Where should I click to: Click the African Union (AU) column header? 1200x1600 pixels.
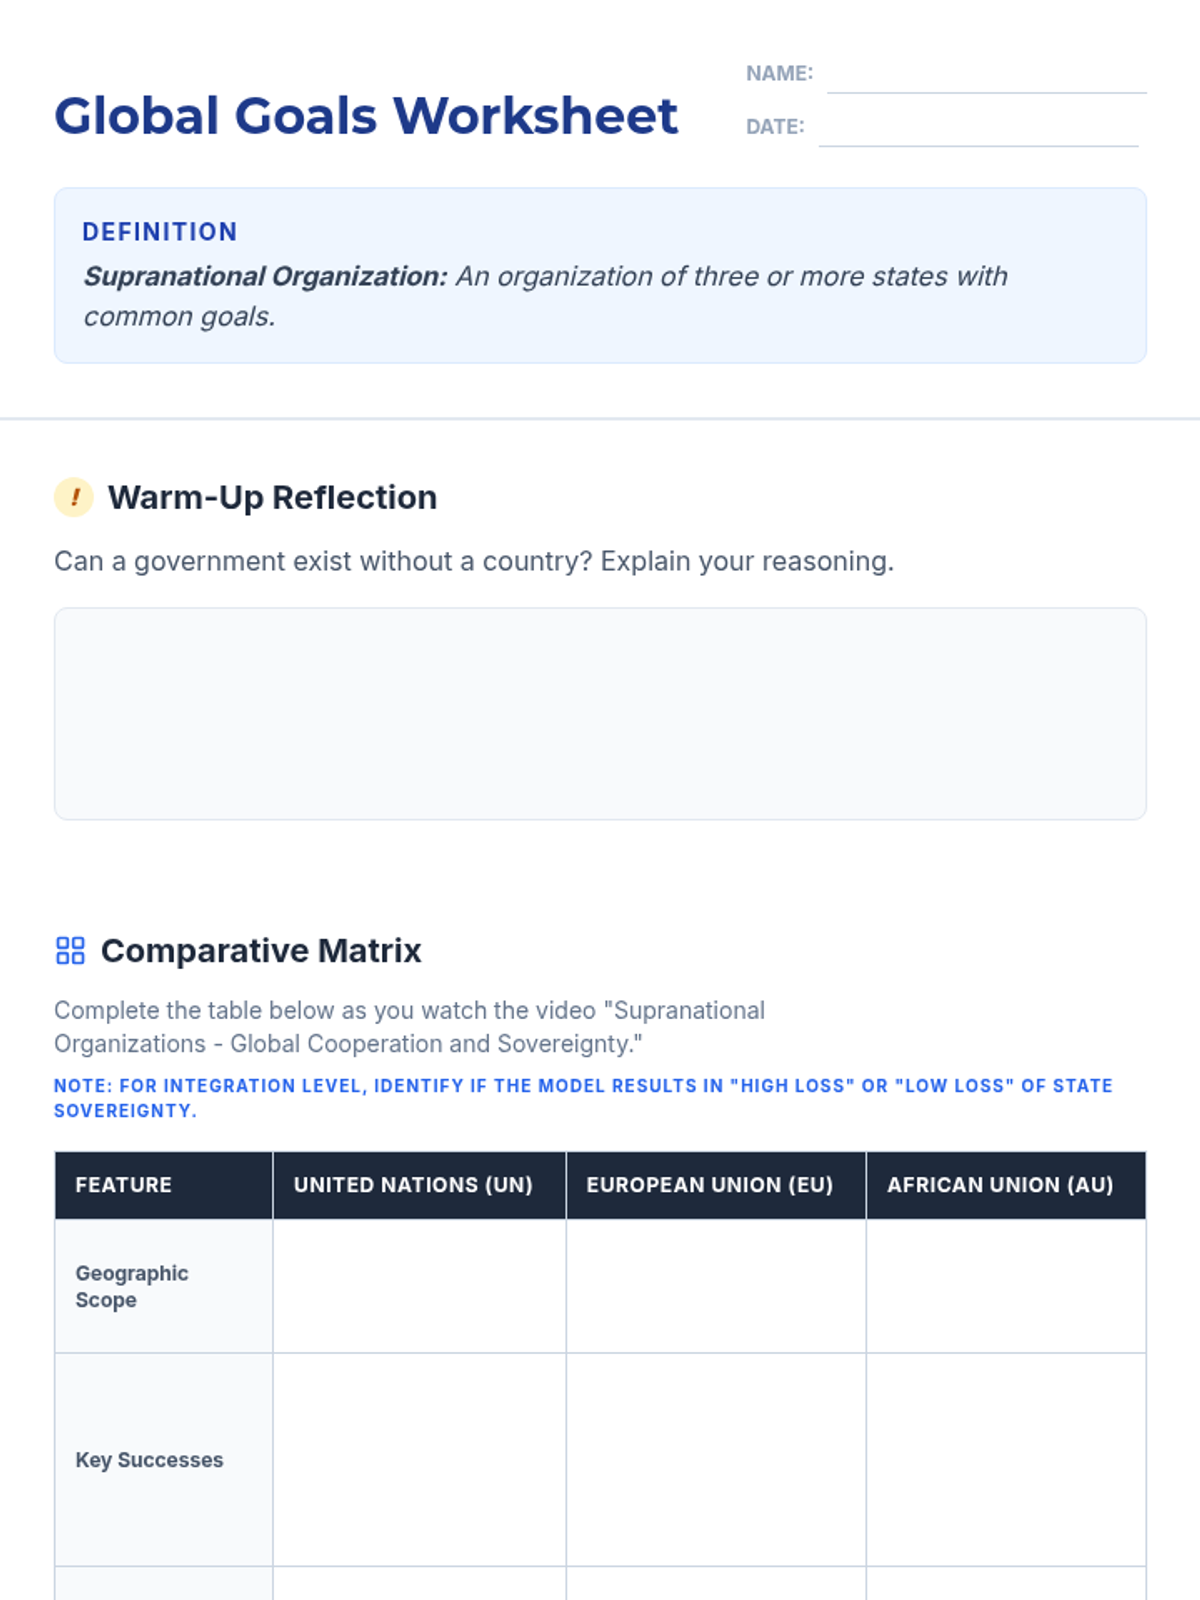1000,1185
